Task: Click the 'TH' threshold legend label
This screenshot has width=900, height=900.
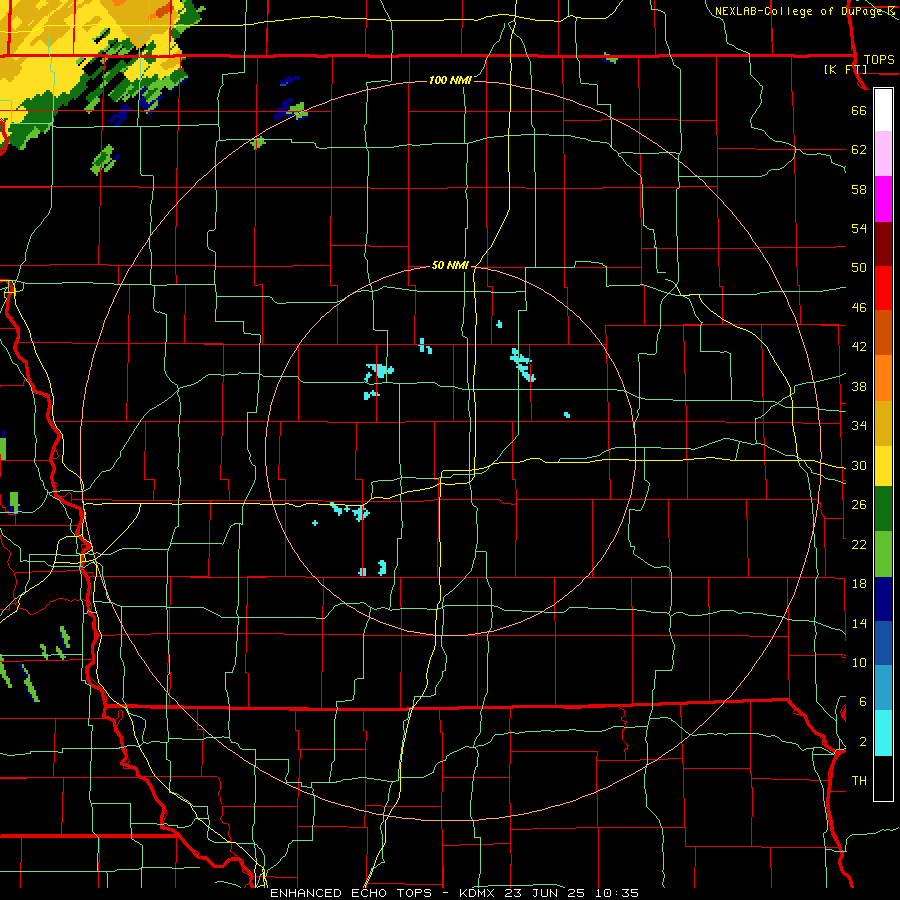Action: pos(859,781)
